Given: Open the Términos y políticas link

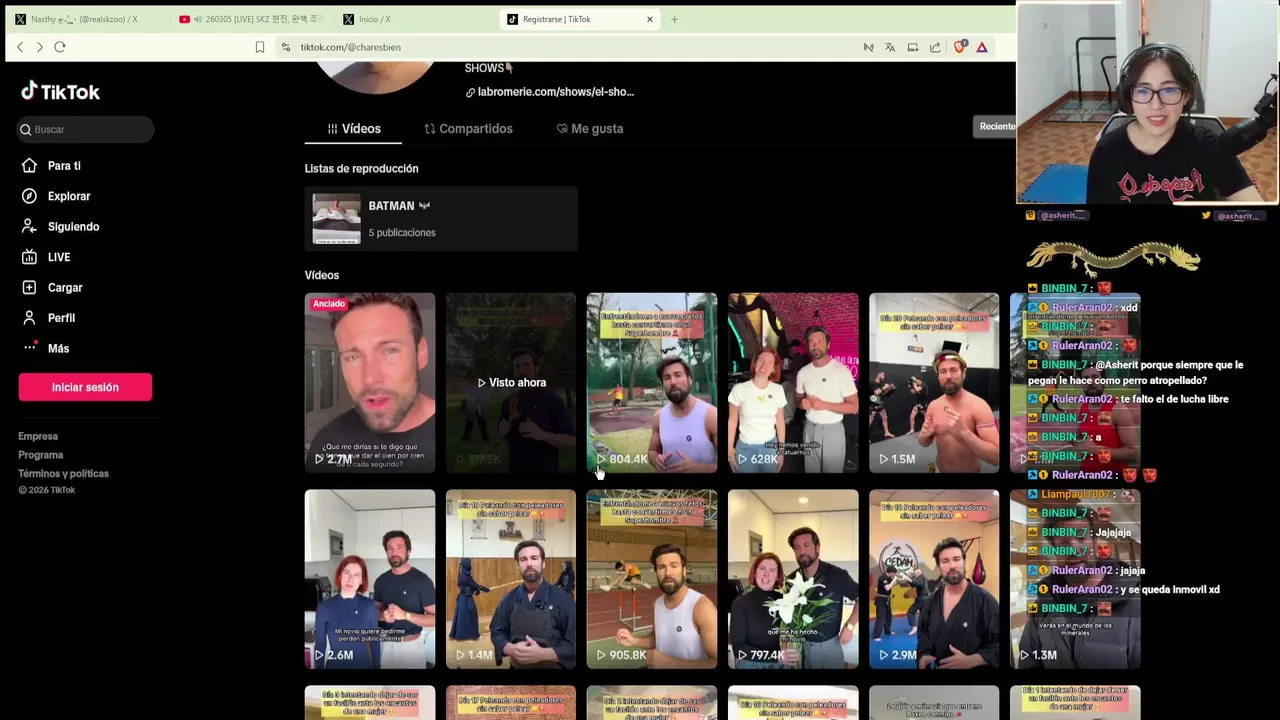Looking at the screenshot, I should pyautogui.click(x=63, y=474).
